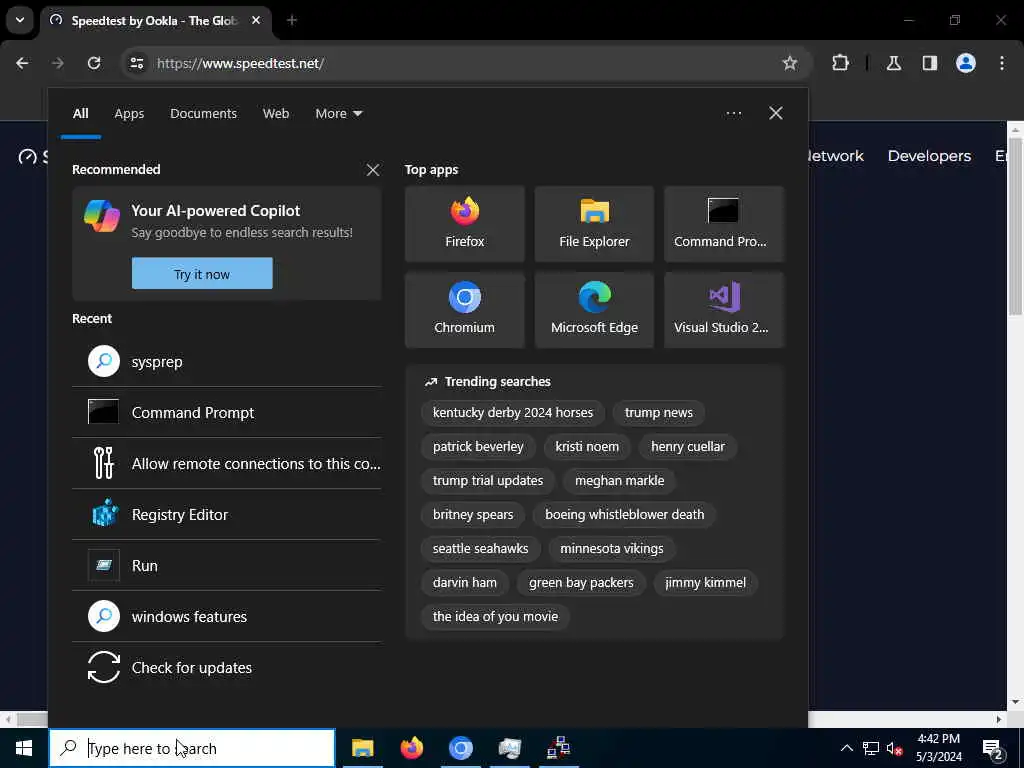
Task: Close the search panel
Action: click(x=775, y=113)
